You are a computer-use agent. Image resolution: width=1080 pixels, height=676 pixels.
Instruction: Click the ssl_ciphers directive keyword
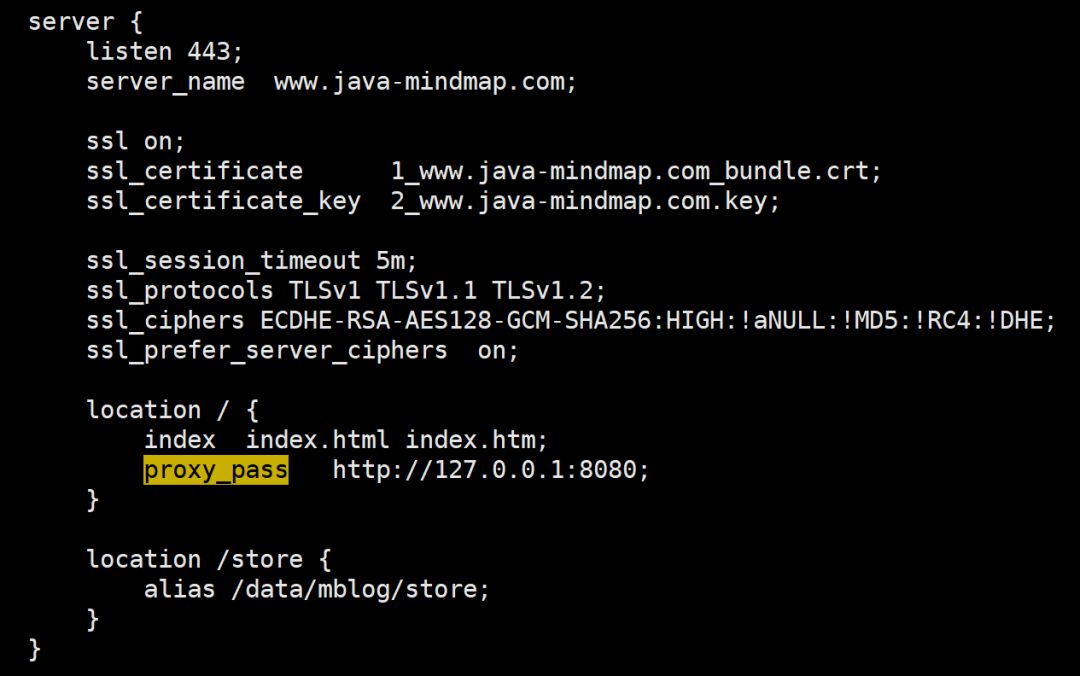165,321
